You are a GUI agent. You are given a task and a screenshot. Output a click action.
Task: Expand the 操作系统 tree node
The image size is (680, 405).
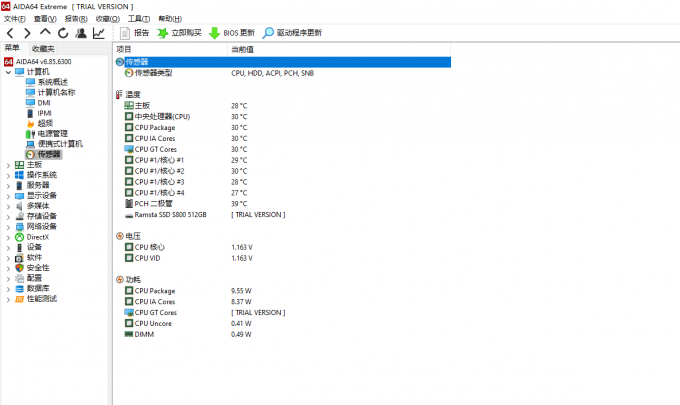point(8,175)
